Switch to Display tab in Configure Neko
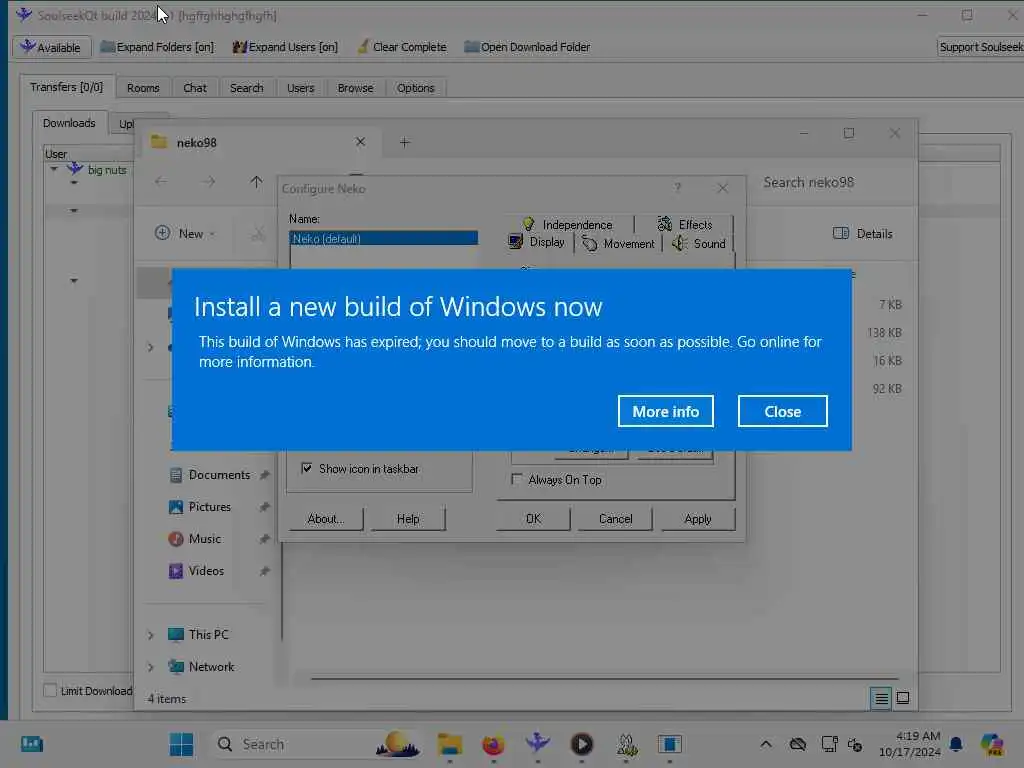The image size is (1024, 768). 537,242
